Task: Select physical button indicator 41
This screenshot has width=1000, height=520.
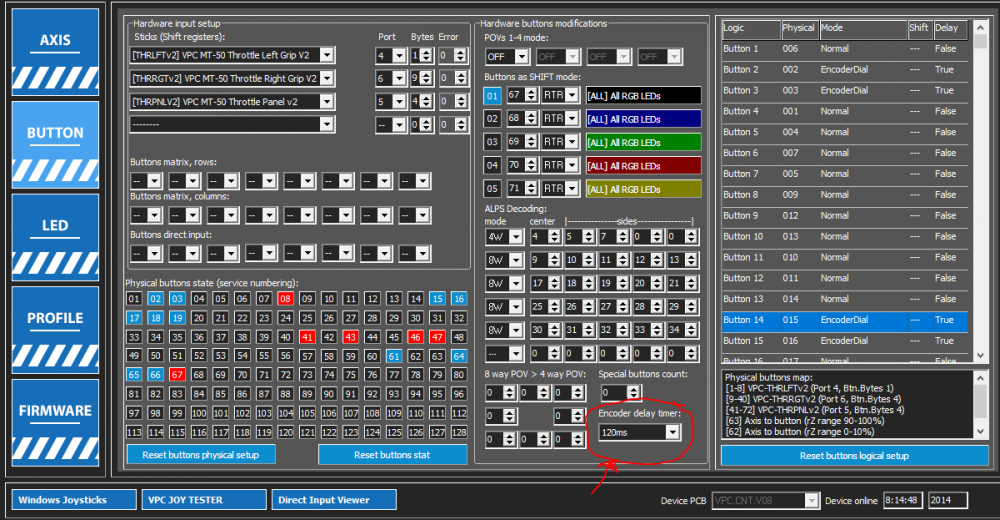Action: pyautogui.click(x=307, y=338)
